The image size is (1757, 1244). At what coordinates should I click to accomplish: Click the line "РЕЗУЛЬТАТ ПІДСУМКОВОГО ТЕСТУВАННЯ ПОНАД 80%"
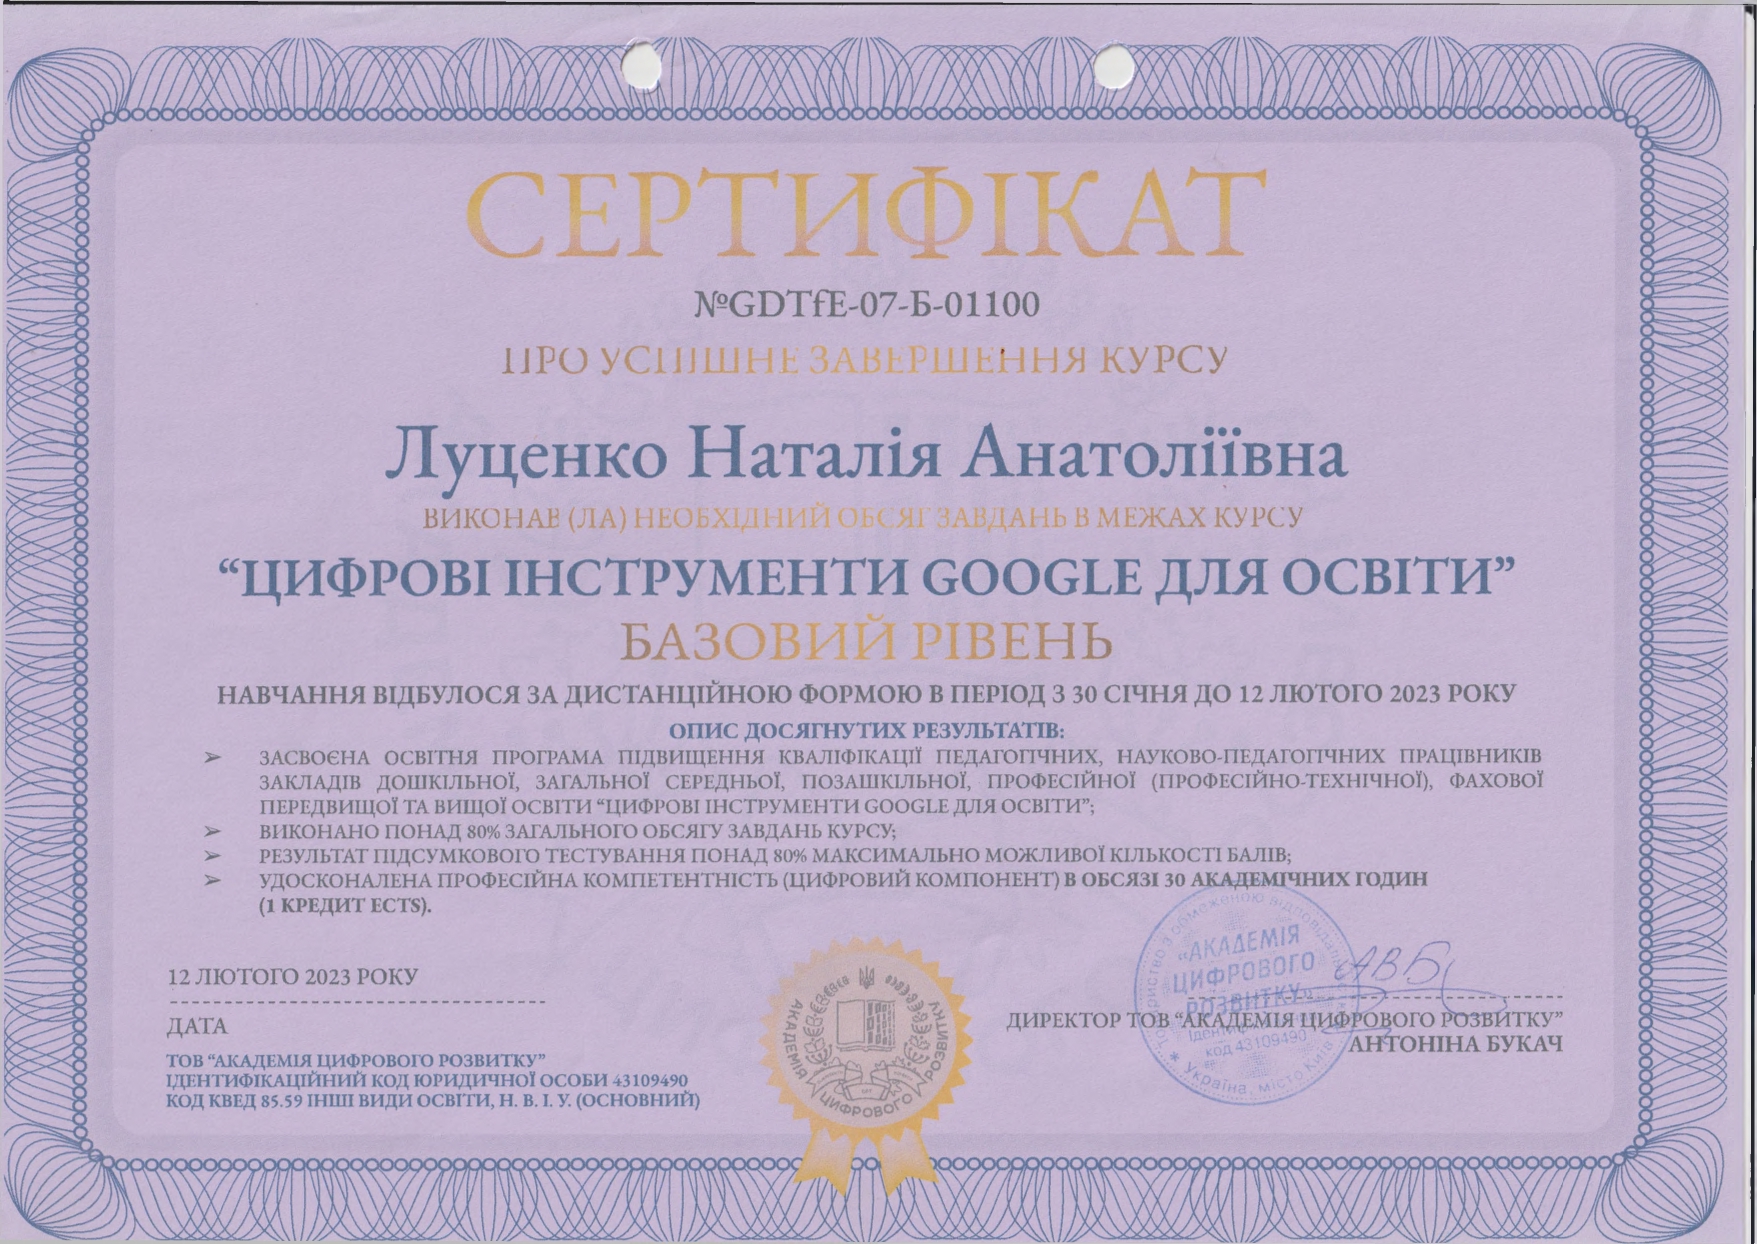coord(775,855)
